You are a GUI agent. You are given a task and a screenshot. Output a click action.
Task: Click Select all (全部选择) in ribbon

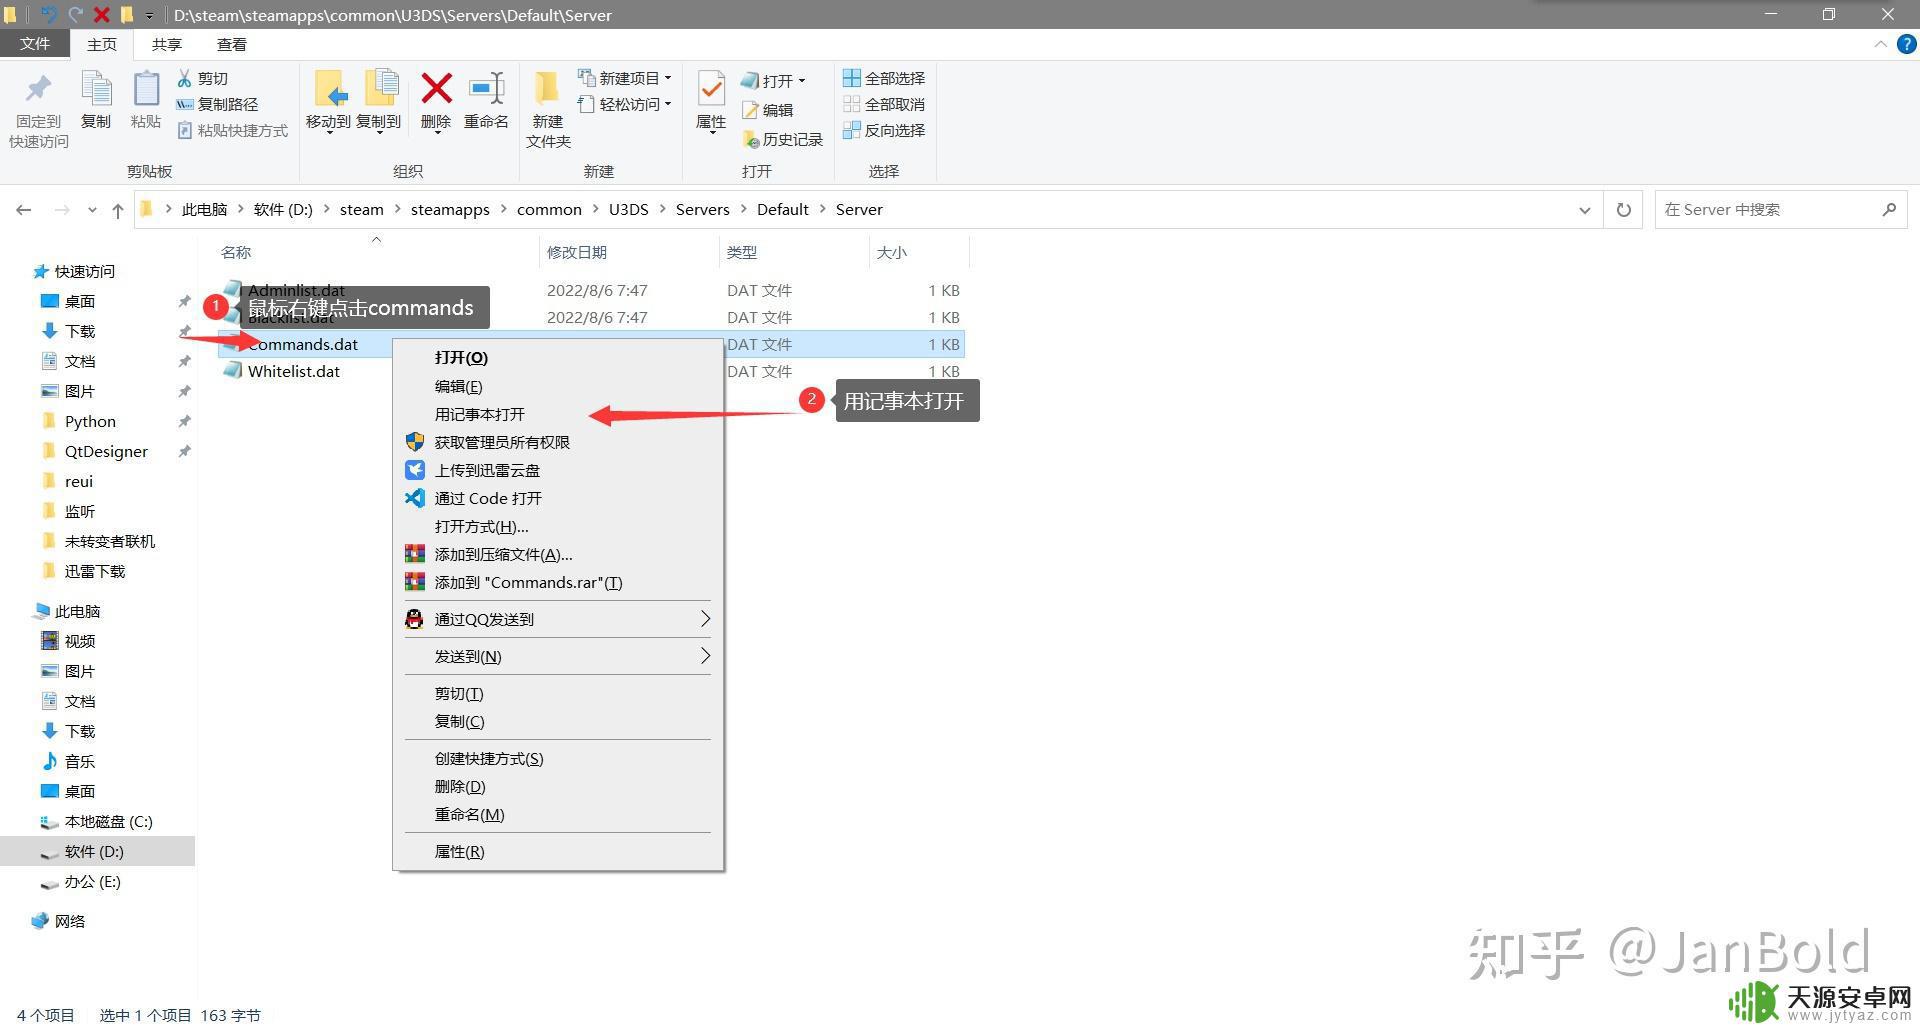click(x=884, y=78)
